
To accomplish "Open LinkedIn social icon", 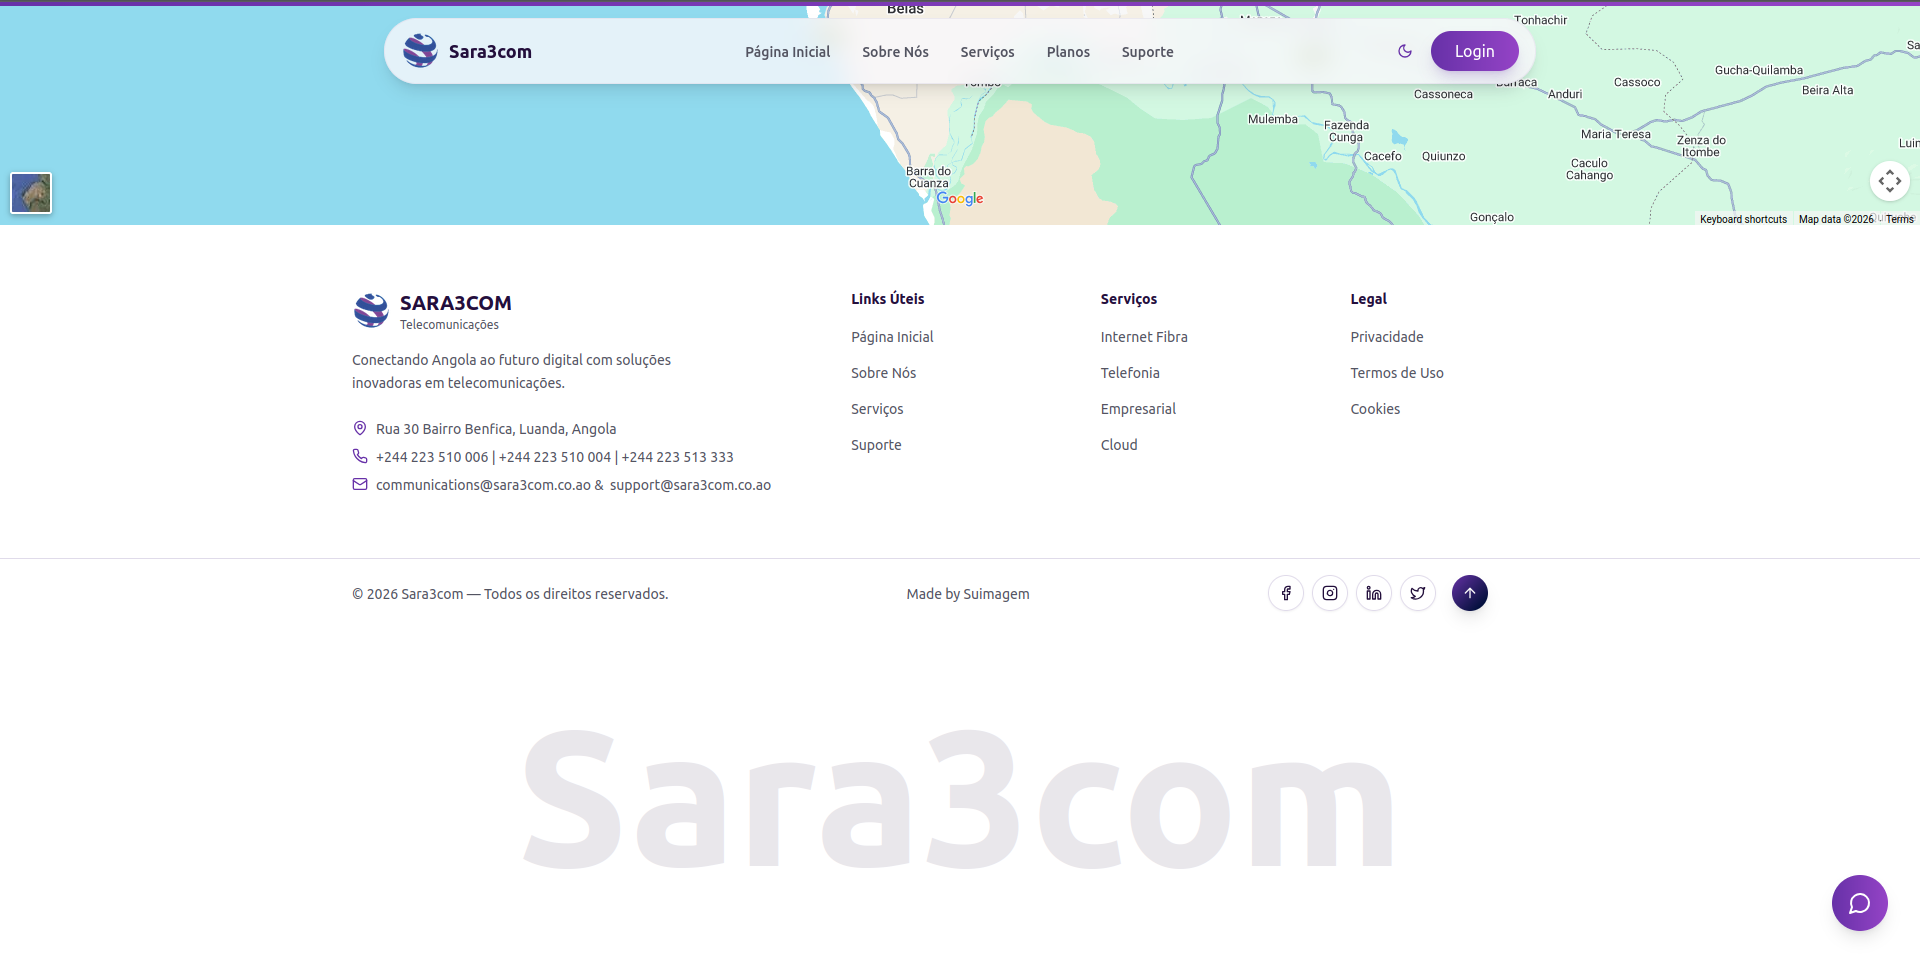I will click(x=1374, y=593).
